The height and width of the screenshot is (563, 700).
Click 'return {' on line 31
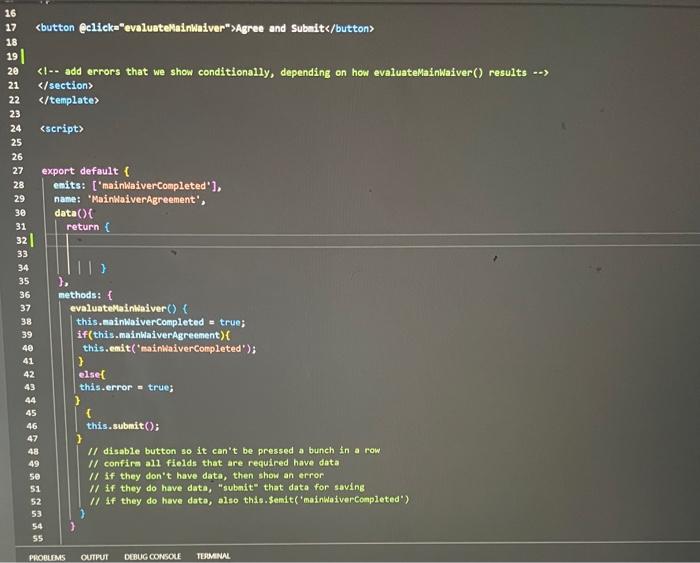[88, 227]
